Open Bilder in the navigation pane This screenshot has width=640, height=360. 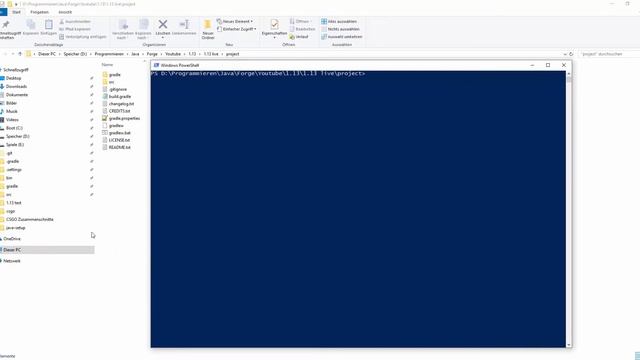[x=11, y=103]
